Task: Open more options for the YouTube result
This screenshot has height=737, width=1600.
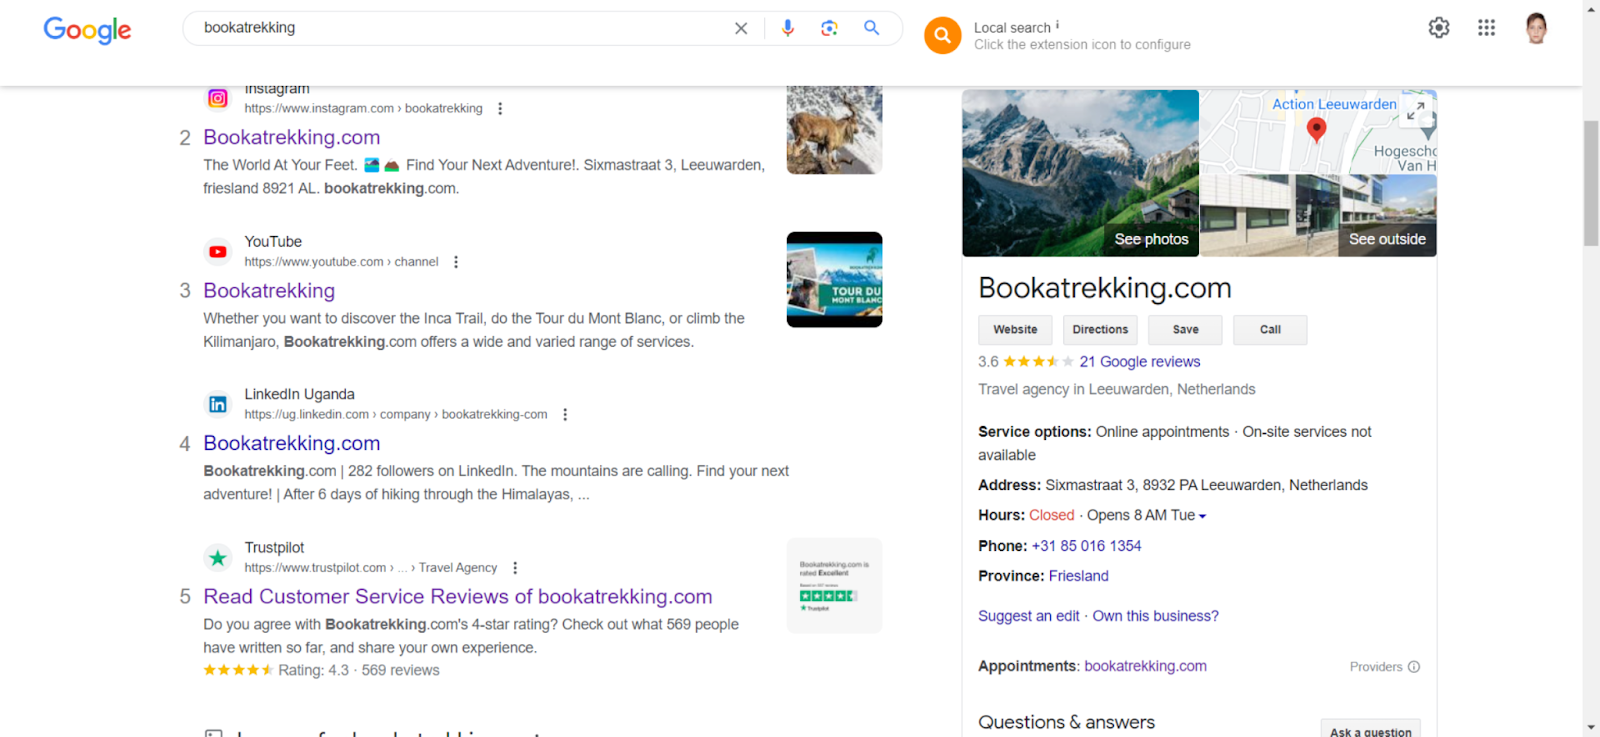Action: 456,262
